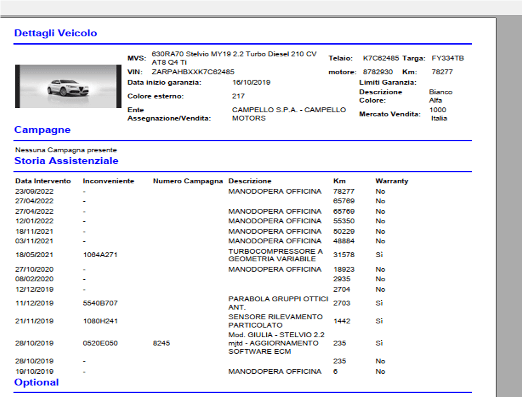Image resolution: width=522 pixels, height=397 pixels.
Task: Click the Km value 55350
Action: pos(344,221)
